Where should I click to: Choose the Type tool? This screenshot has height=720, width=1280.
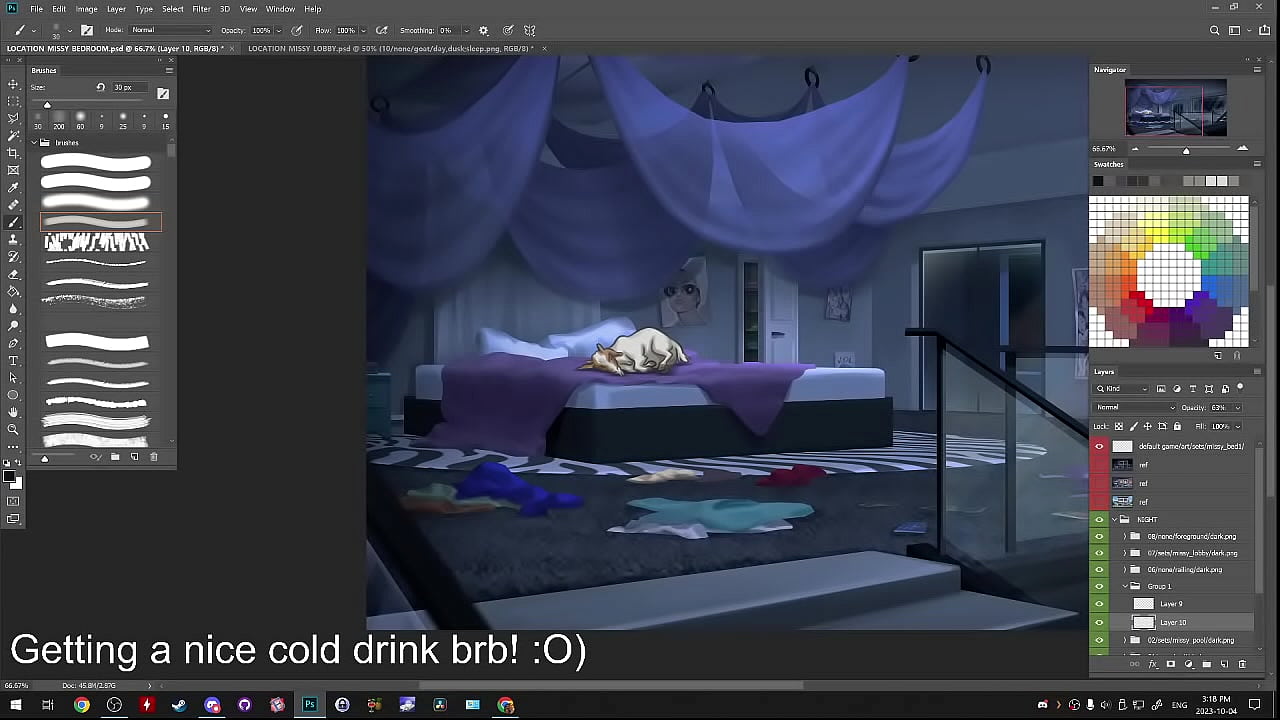click(x=13, y=360)
